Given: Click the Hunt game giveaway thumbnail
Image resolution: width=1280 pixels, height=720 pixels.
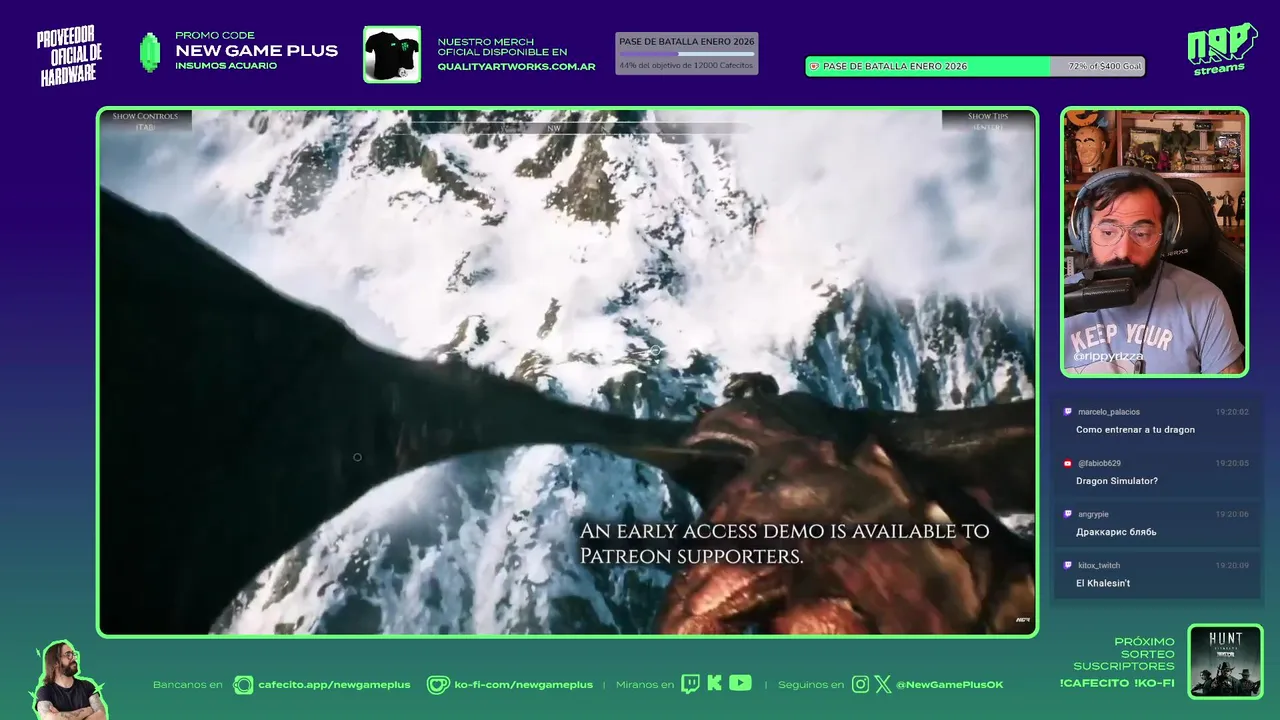Looking at the screenshot, I should (1225, 662).
